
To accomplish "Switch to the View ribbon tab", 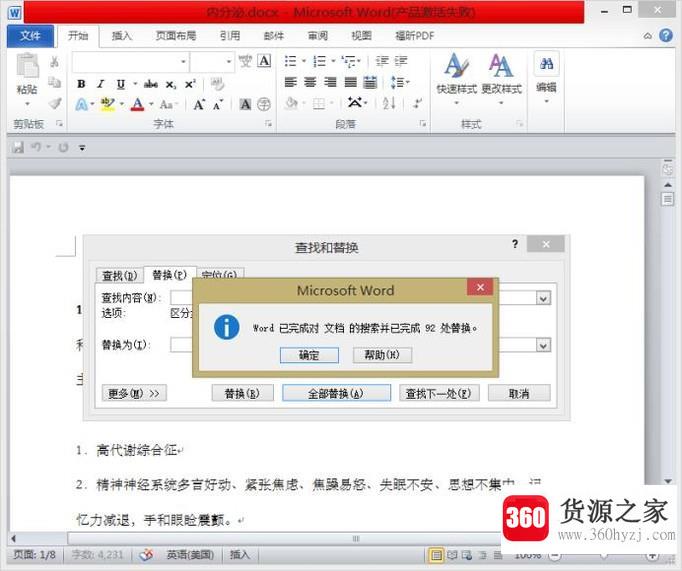I will pyautogui.click(x=361, y=36).
